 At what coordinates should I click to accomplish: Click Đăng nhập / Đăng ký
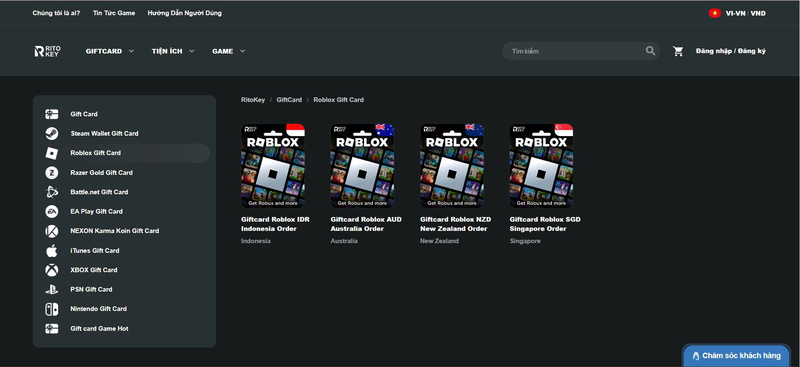click(x=731, y=51)
